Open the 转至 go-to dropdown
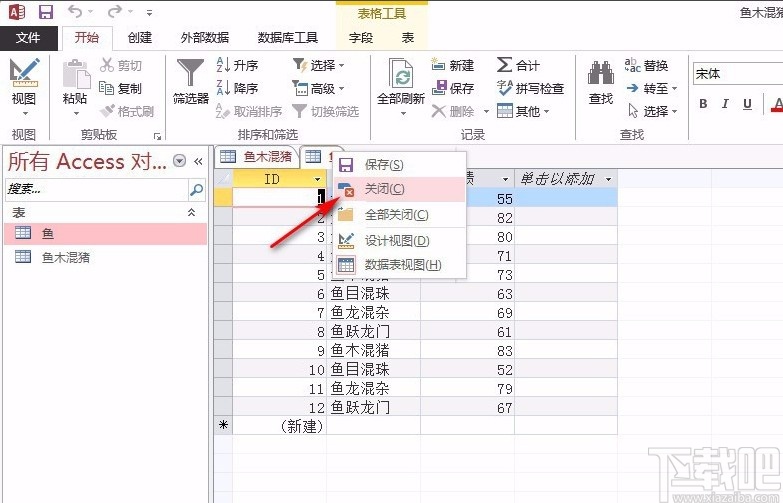The height and width of the screenshot is (503, 783). click(x=652, y=88)
